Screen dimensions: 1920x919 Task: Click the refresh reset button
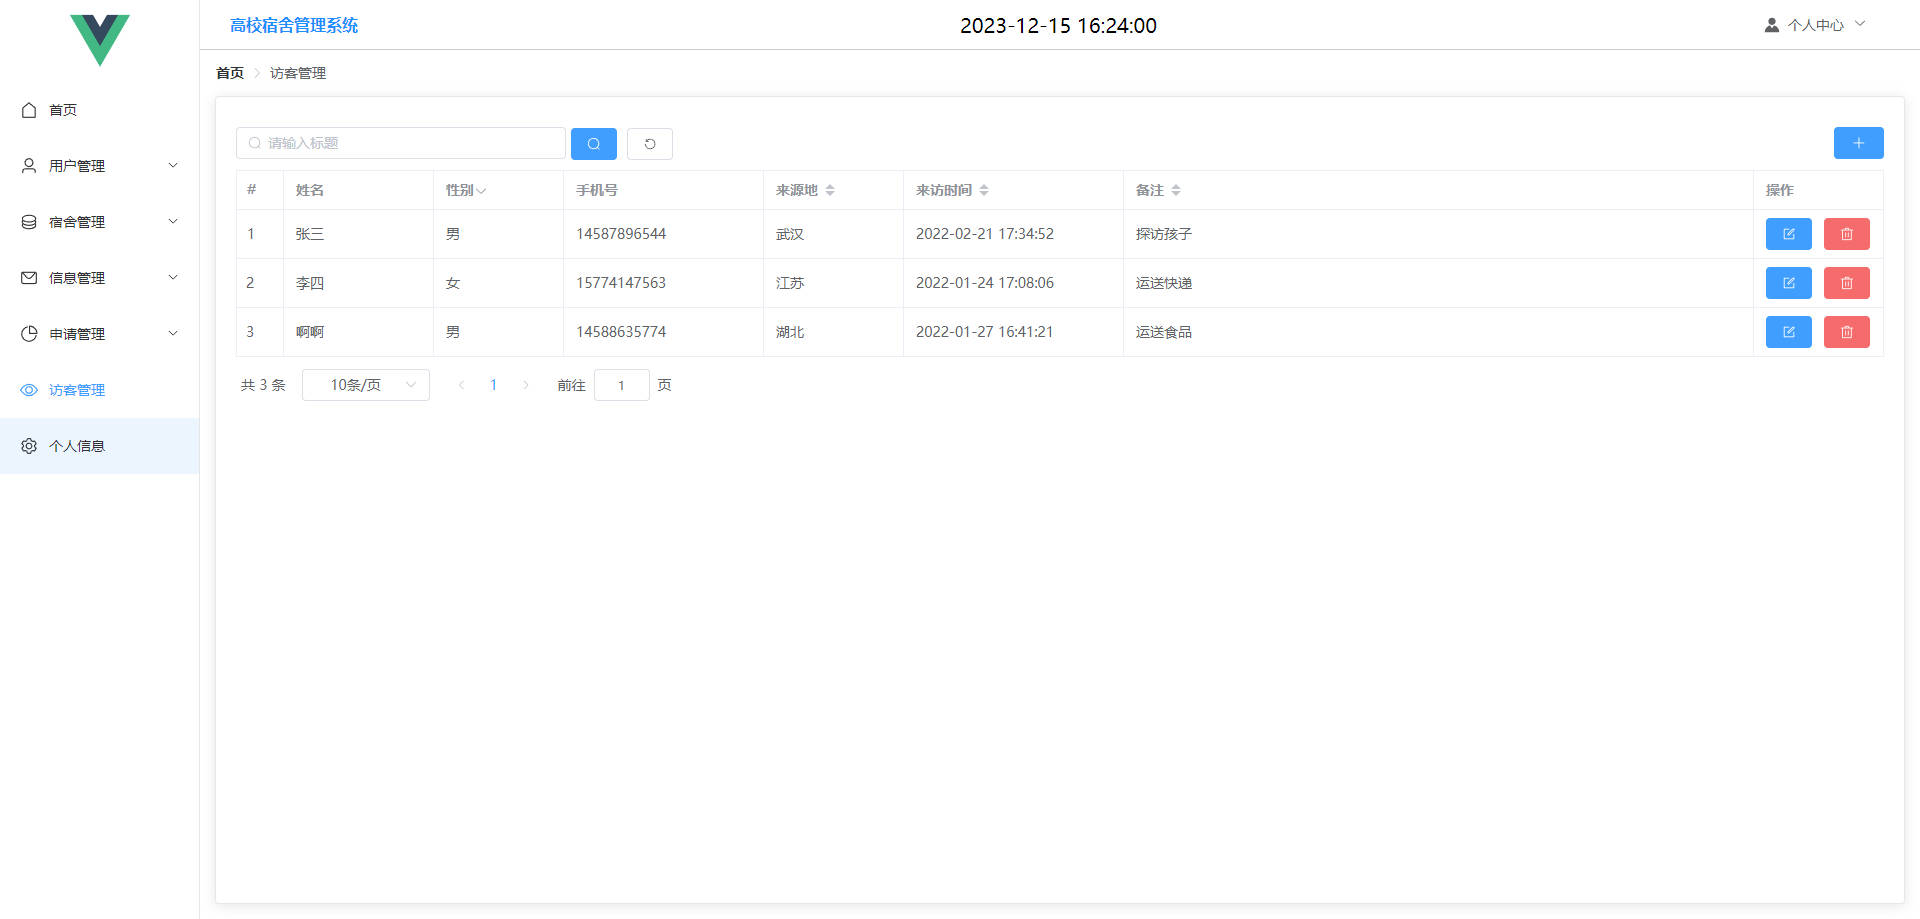(650, 144)
